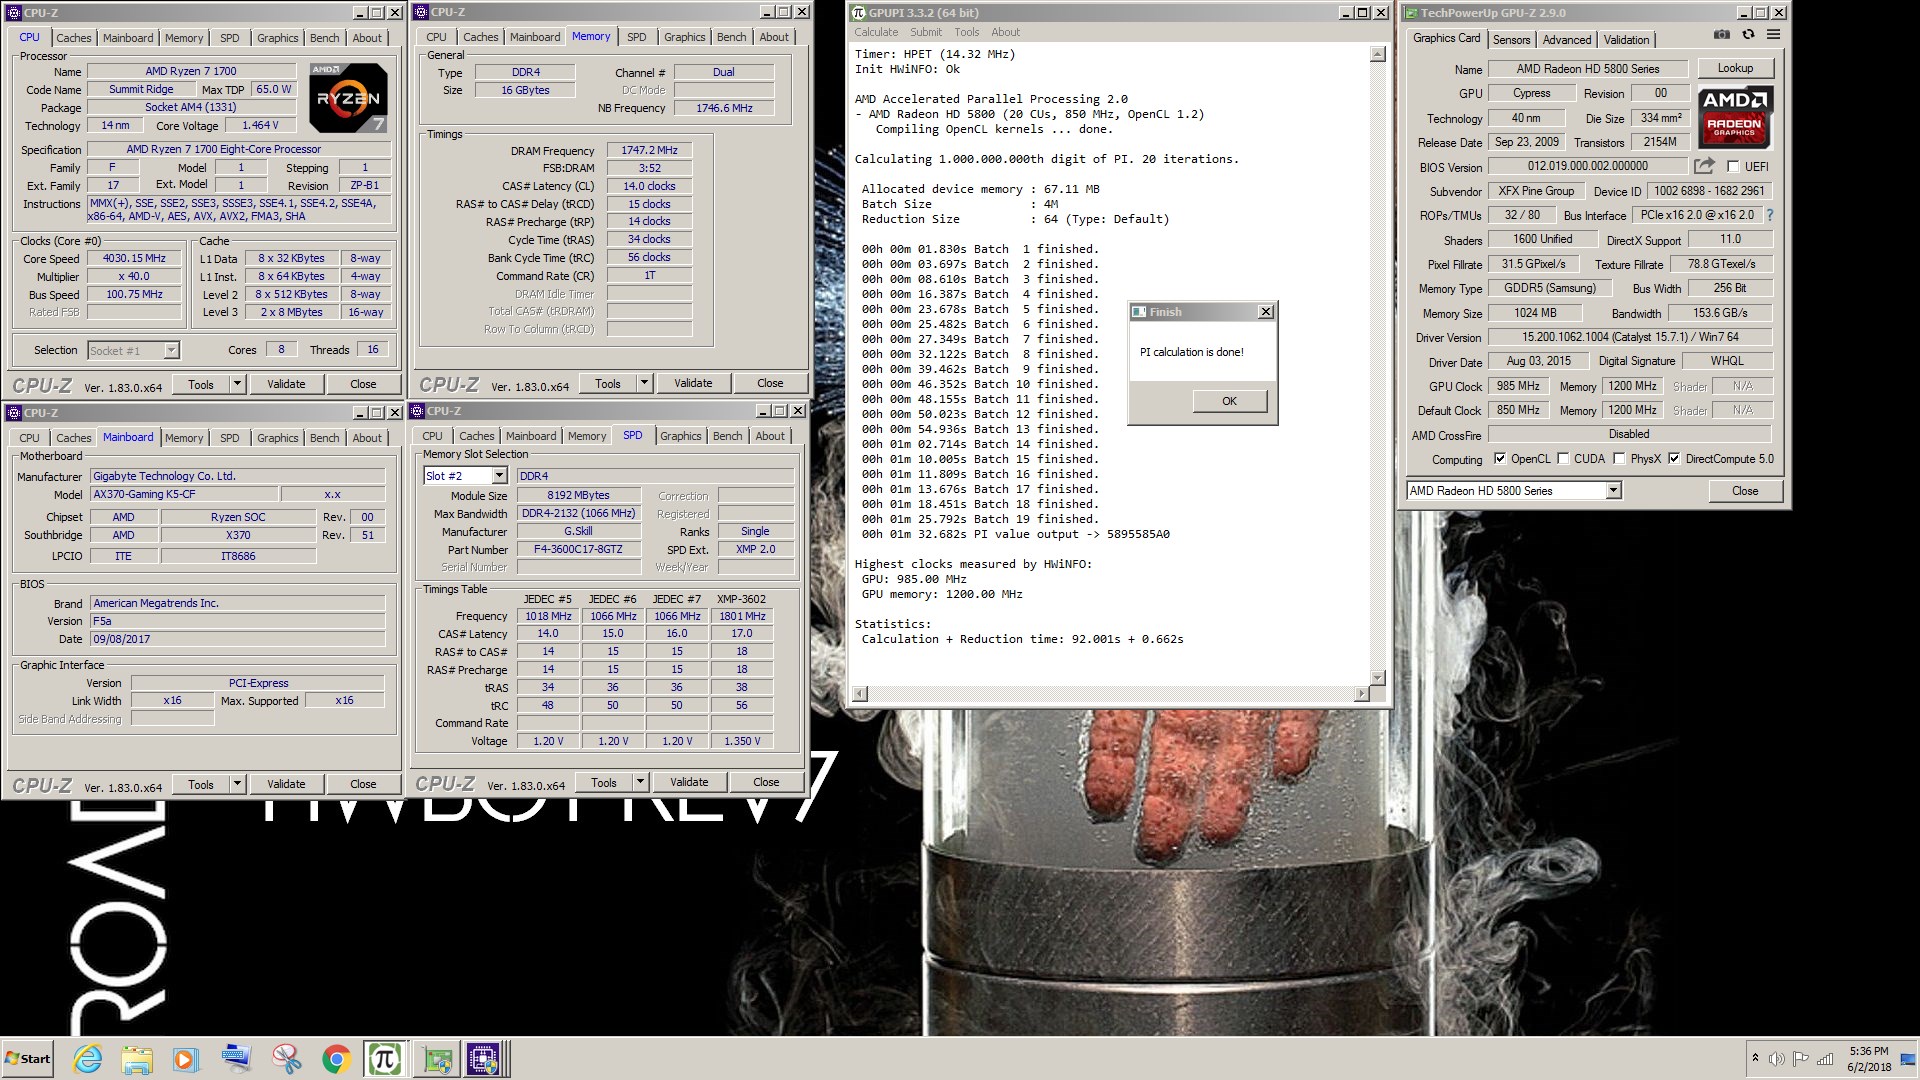Click the Lookup button in GPU-Z

pos(1735,68)
